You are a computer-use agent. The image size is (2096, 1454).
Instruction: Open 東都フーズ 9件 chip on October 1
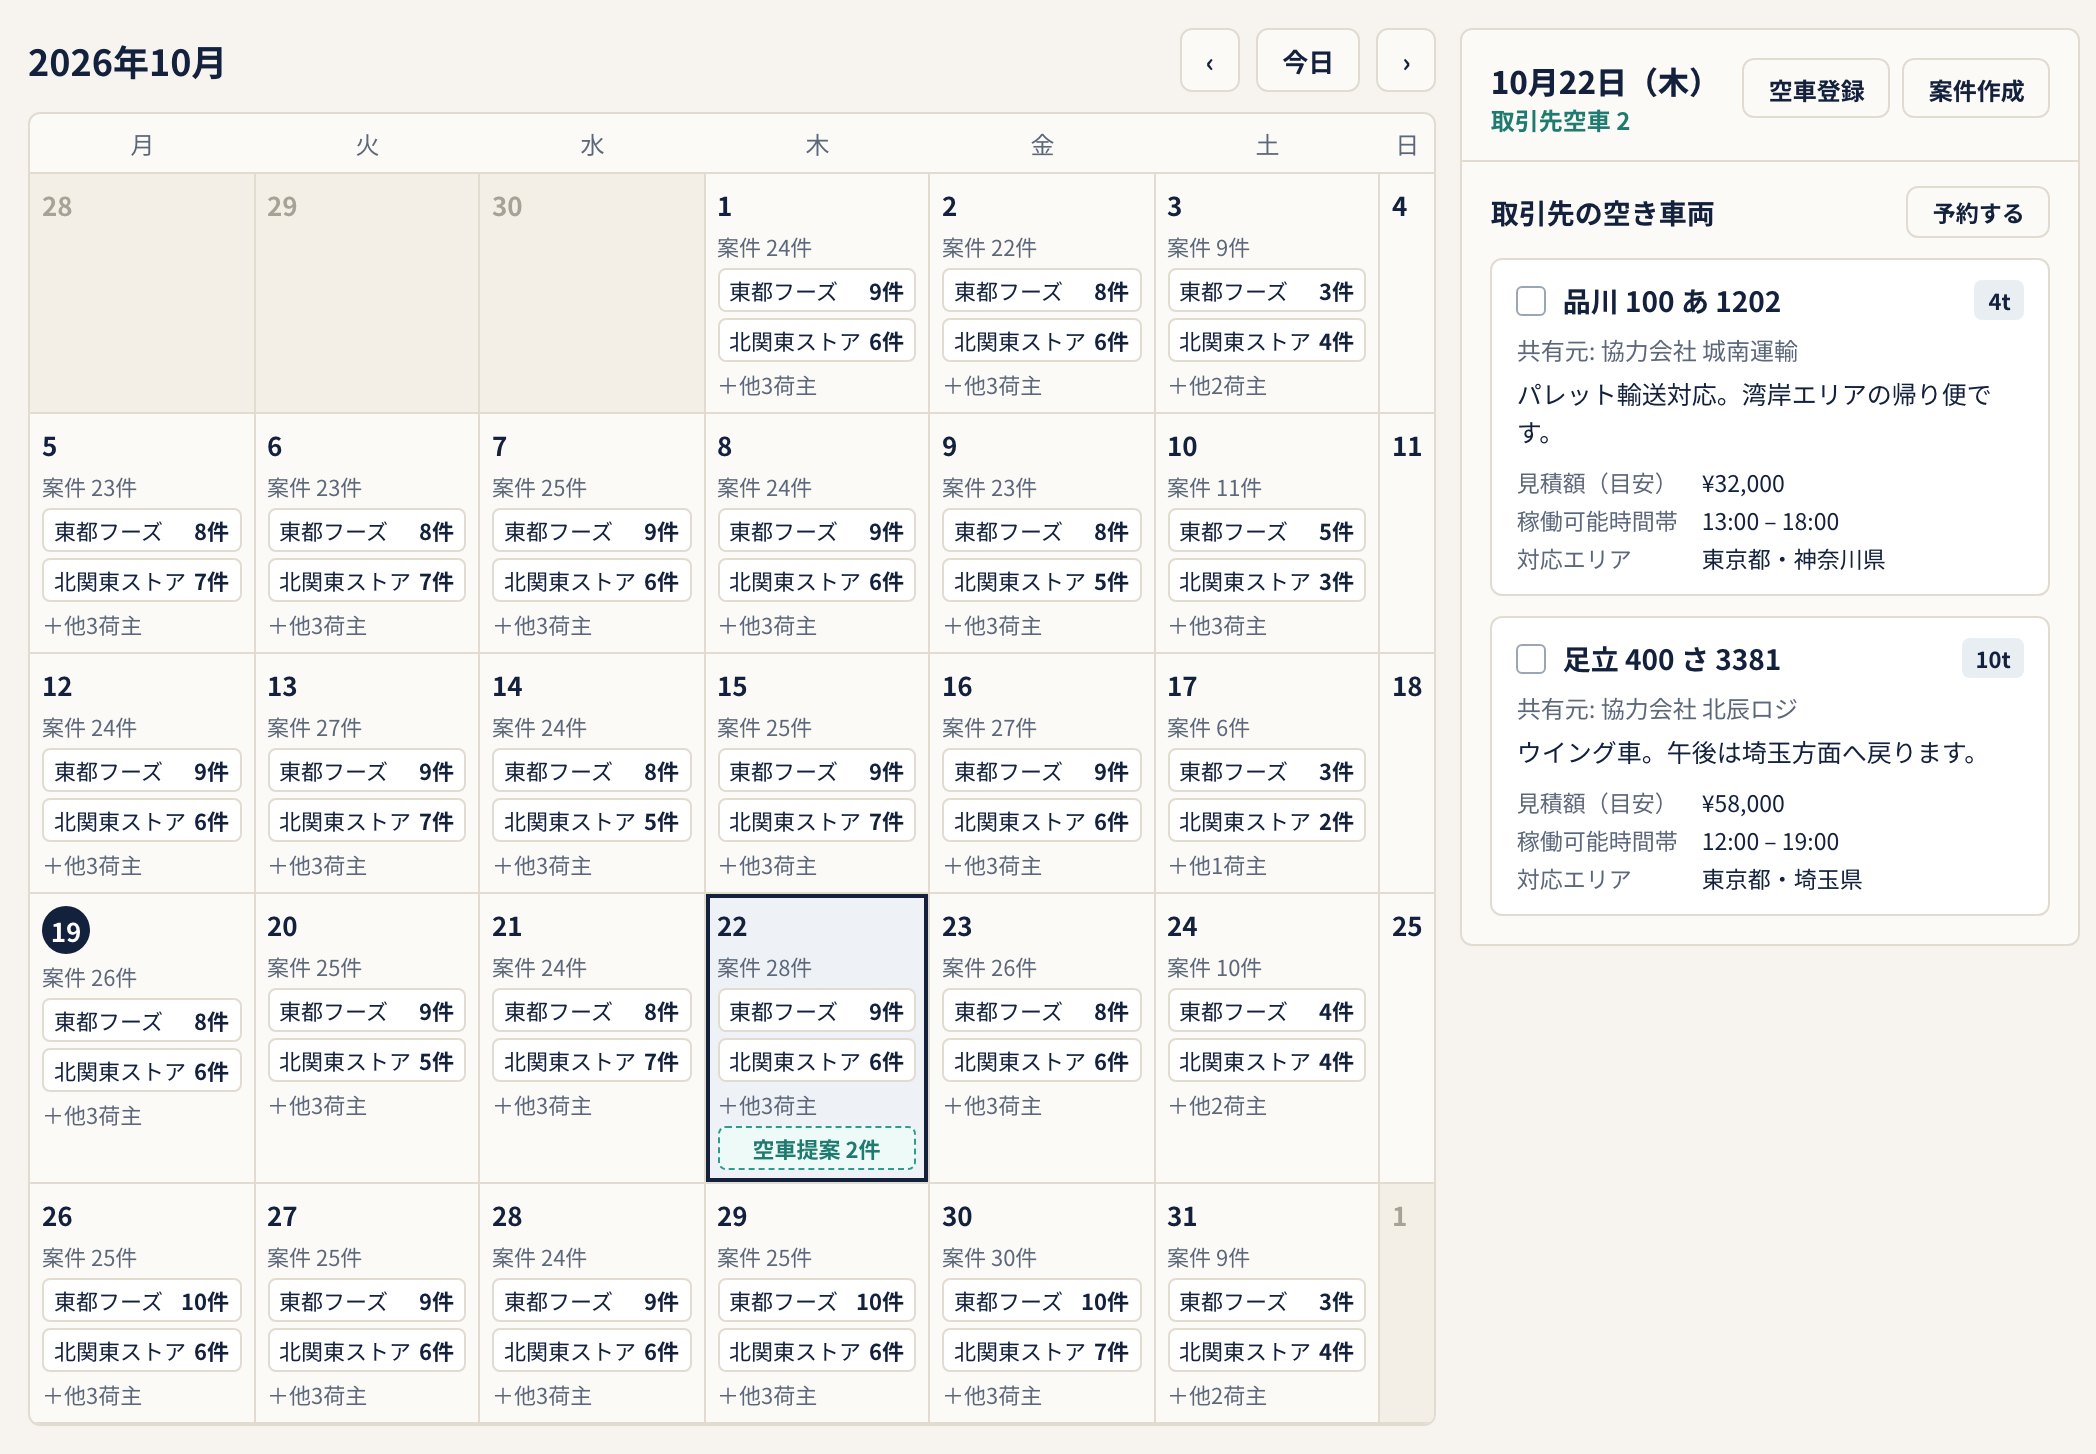(816, 291)
